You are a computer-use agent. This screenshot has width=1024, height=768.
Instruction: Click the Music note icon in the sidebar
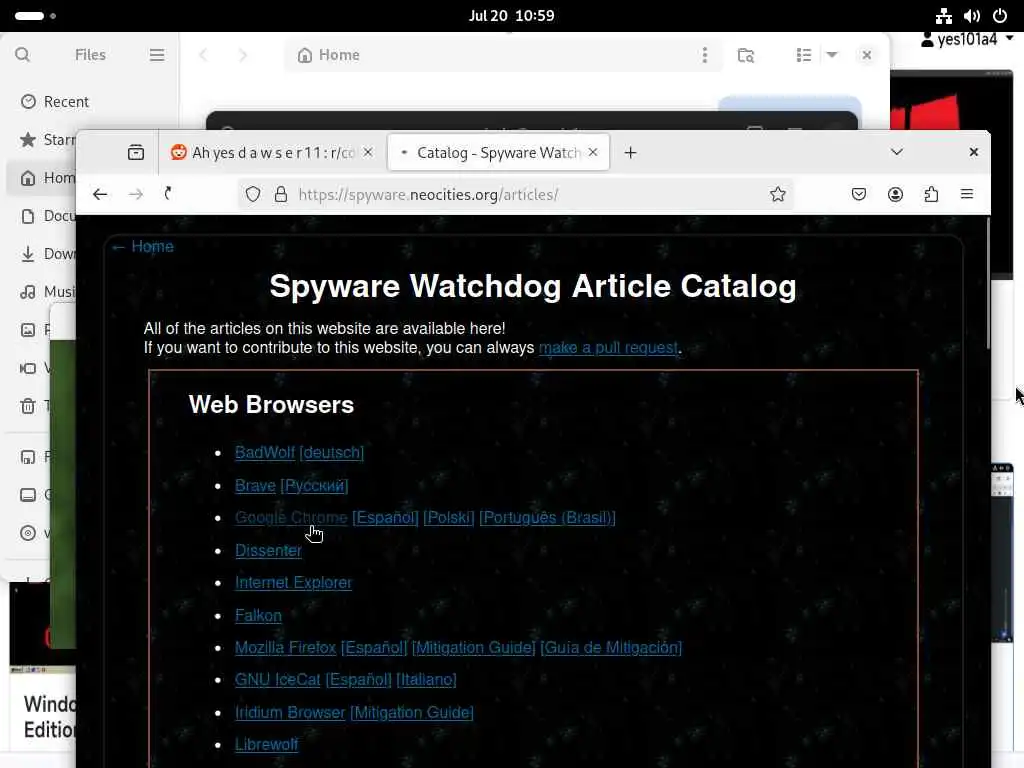[x=28, y=292]
